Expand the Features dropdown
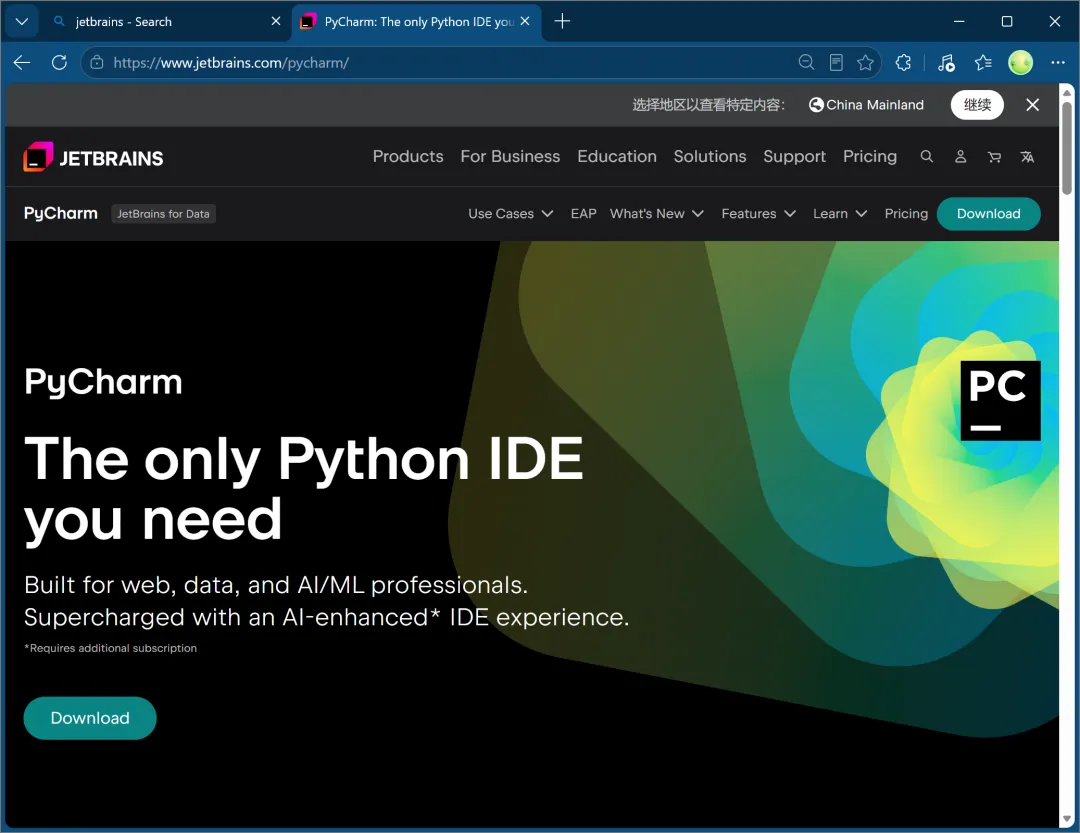The height and width of the screenshot is (833, 1080). (758, 214)
